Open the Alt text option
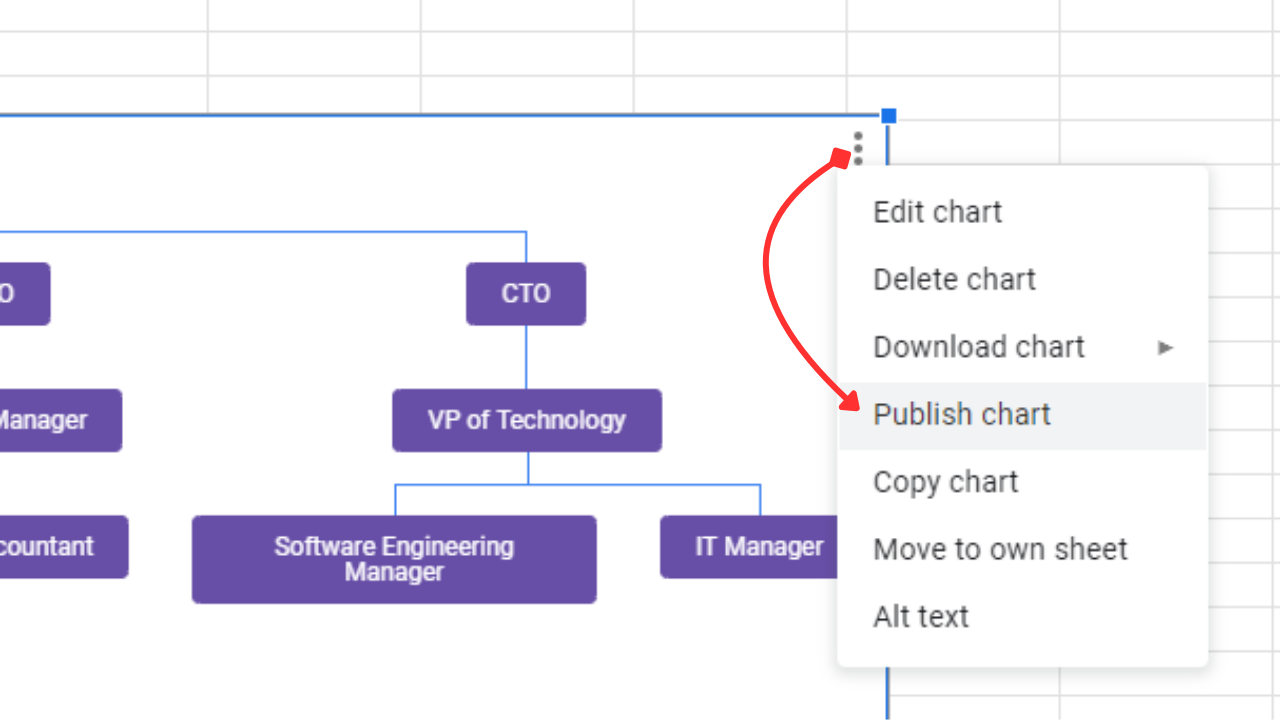This screenshot has width=1280, height=720. [x=920, y=616]
